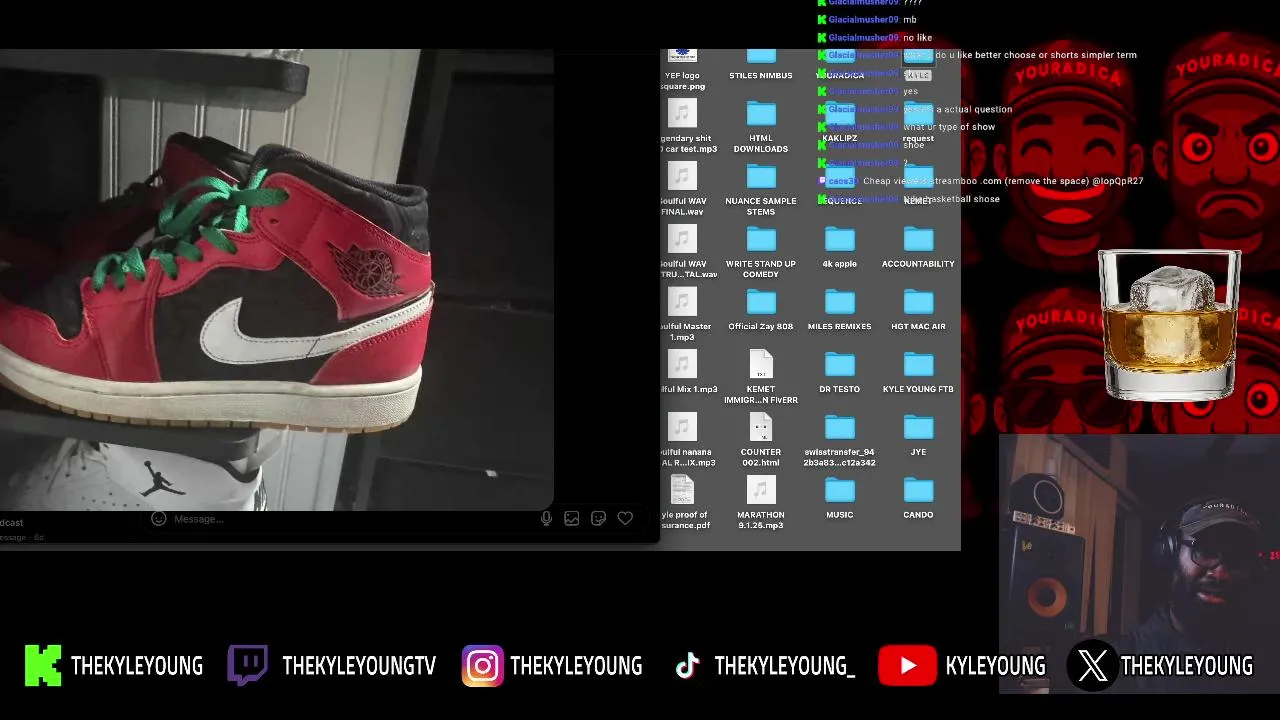The width and height of the screenshot is (1280, 720).
Task: Click the image attachment icon in message bar
Action: click(x=572, y=518)
